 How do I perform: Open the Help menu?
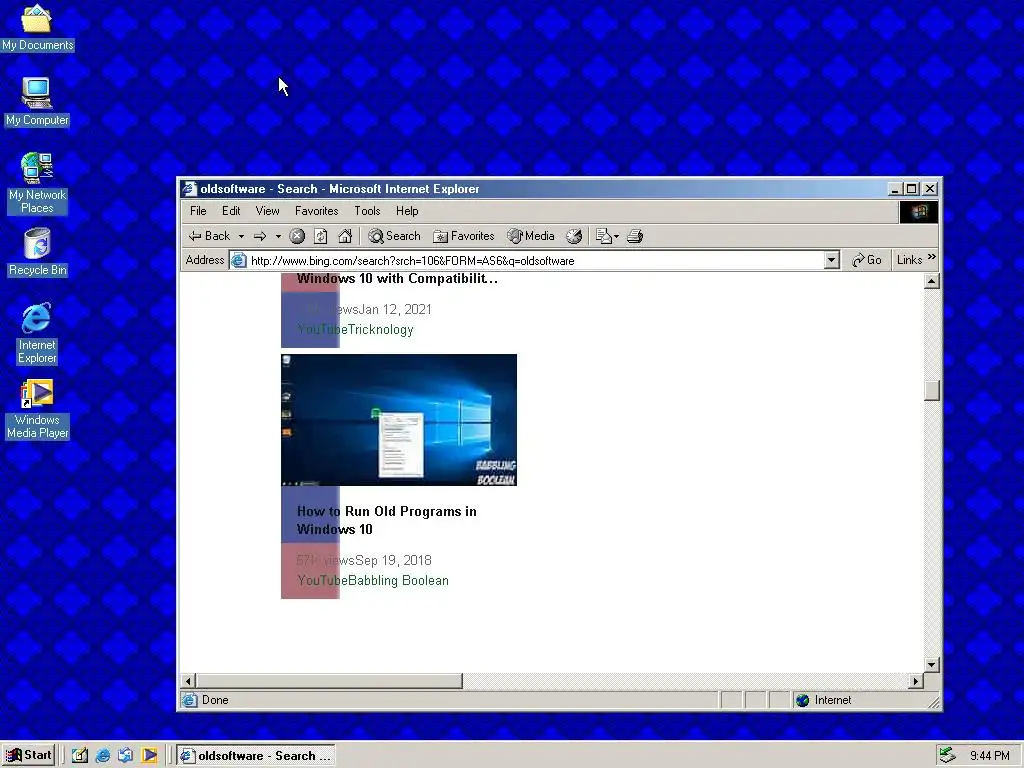pos(407,211)
